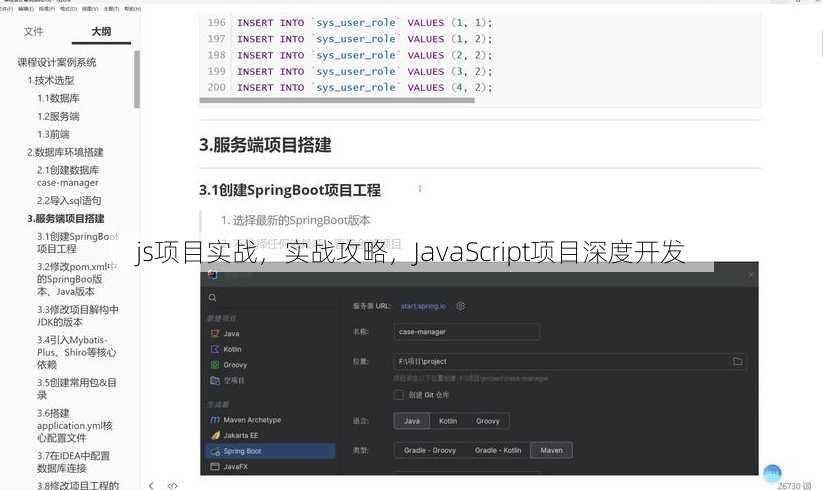Enable 创建 Git 仓库 checkbox
Screen dimensions: 823x490
pos(398,395)
